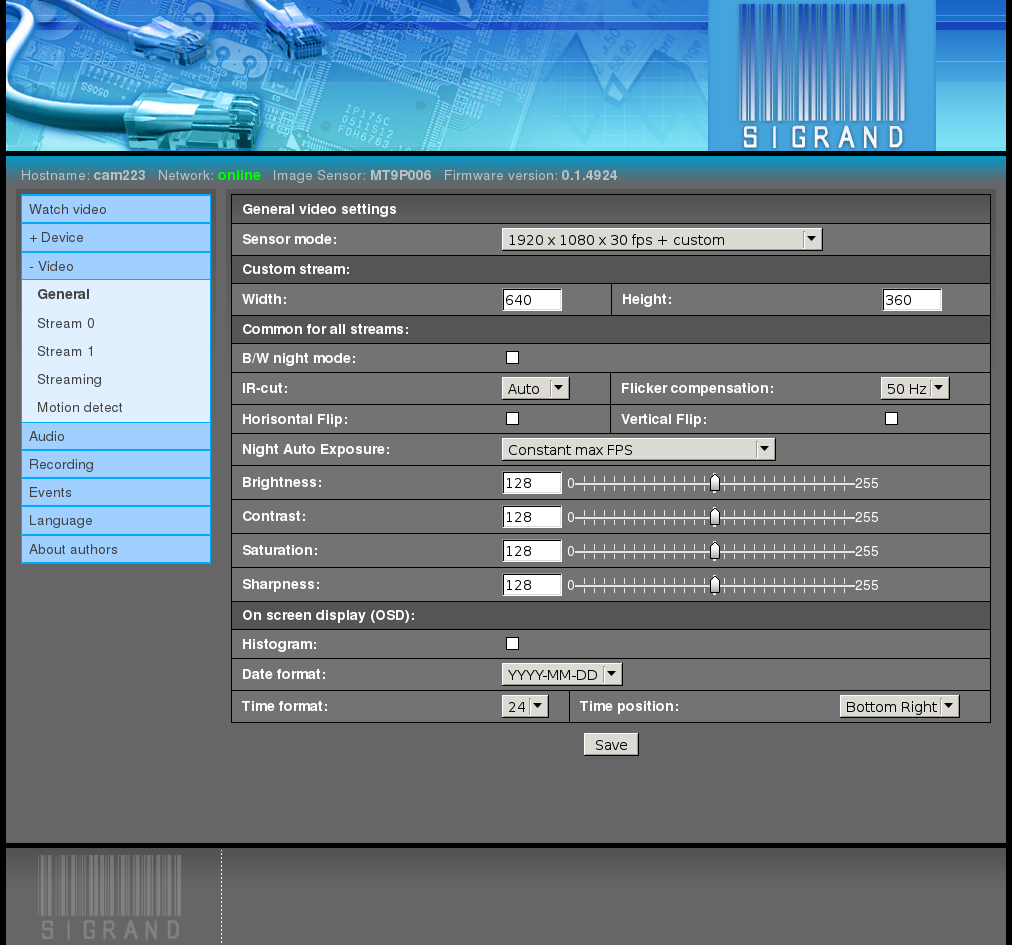Click the Saturation slider handle
Screen dimensions: 1012x945
point(714,551)
